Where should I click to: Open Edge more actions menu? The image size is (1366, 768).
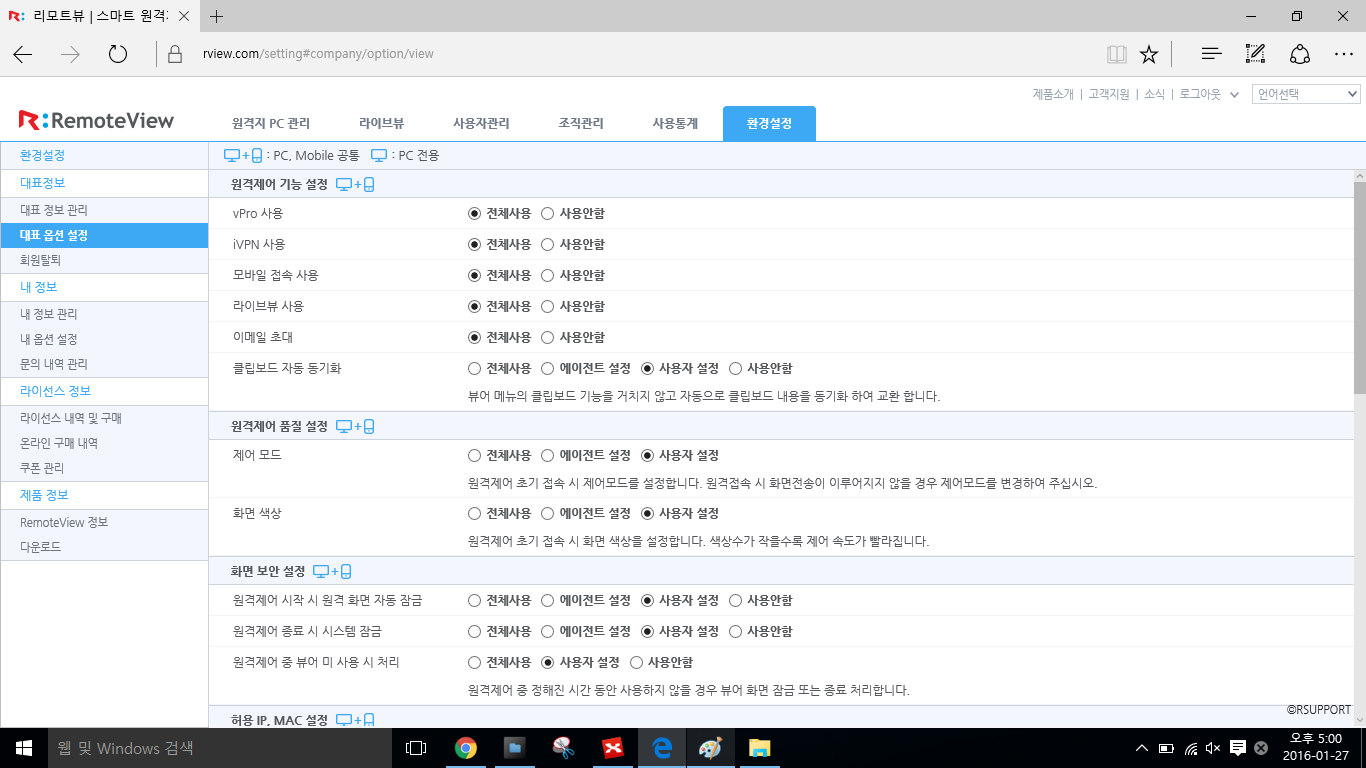[x=1344, y=54]
